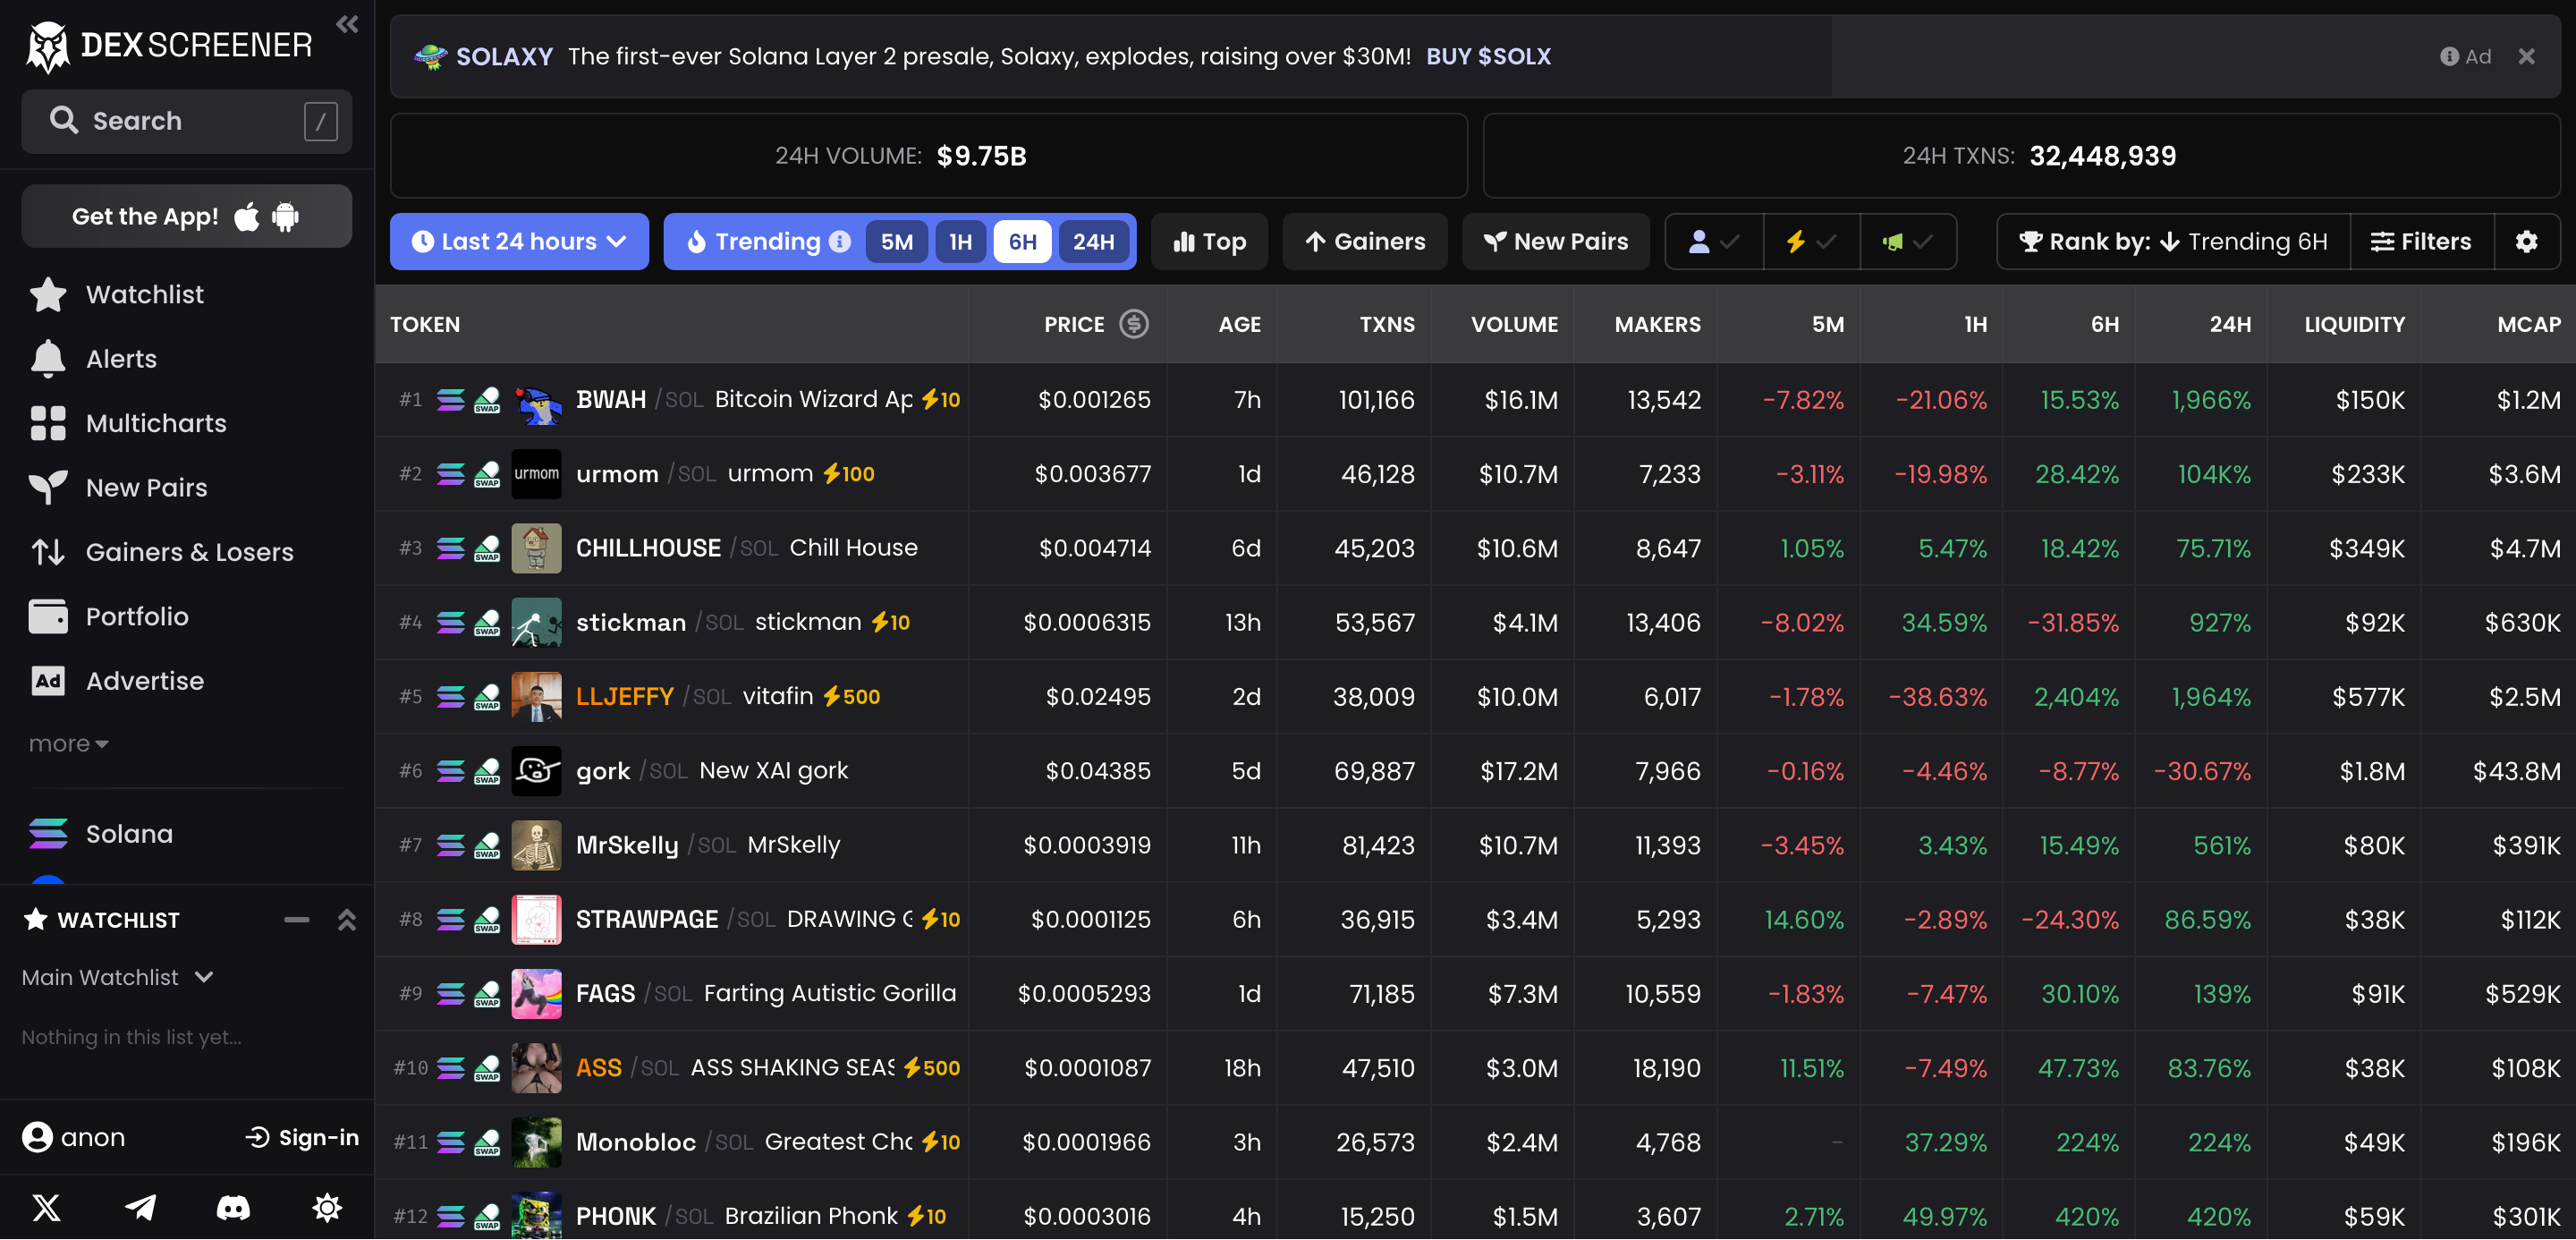Image resolution: width=2576 pixels, height=1240 pixels.
Task: Open Rank by Trending 6H selector
Action: tap(2174, 241)
